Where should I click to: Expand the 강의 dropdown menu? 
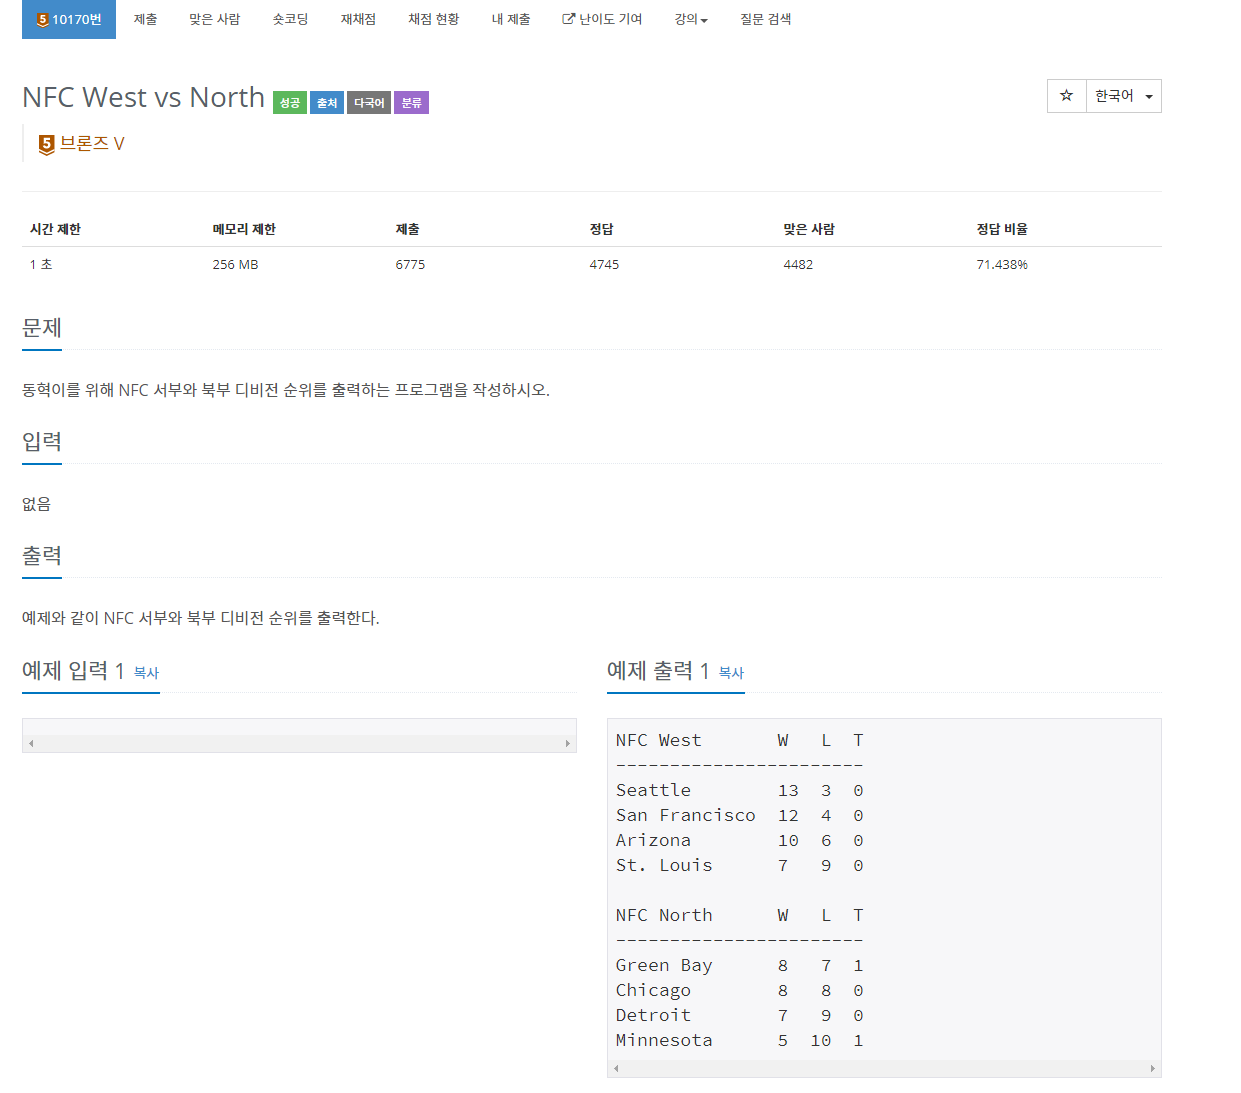tap(691, 19)
